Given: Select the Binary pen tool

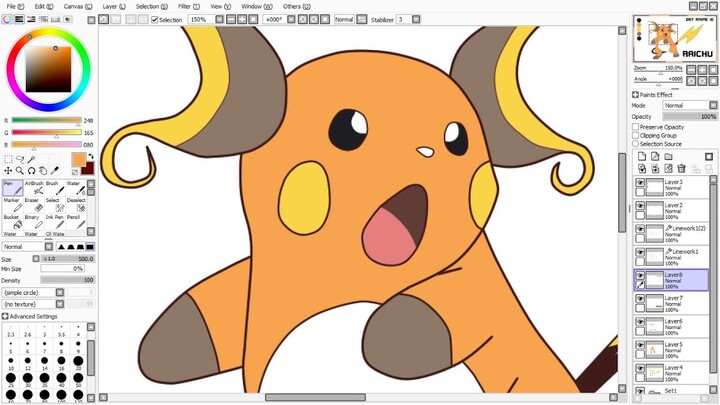Looking at the screenshot, I should [34, 222].
